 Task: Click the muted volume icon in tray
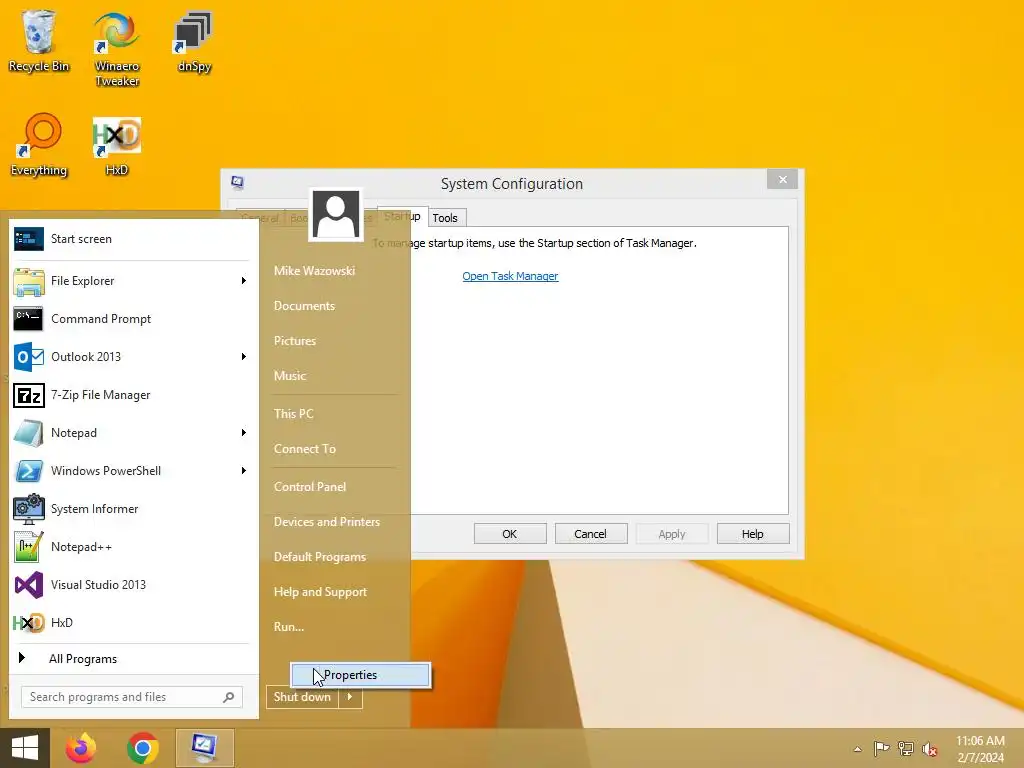(929, 749)
